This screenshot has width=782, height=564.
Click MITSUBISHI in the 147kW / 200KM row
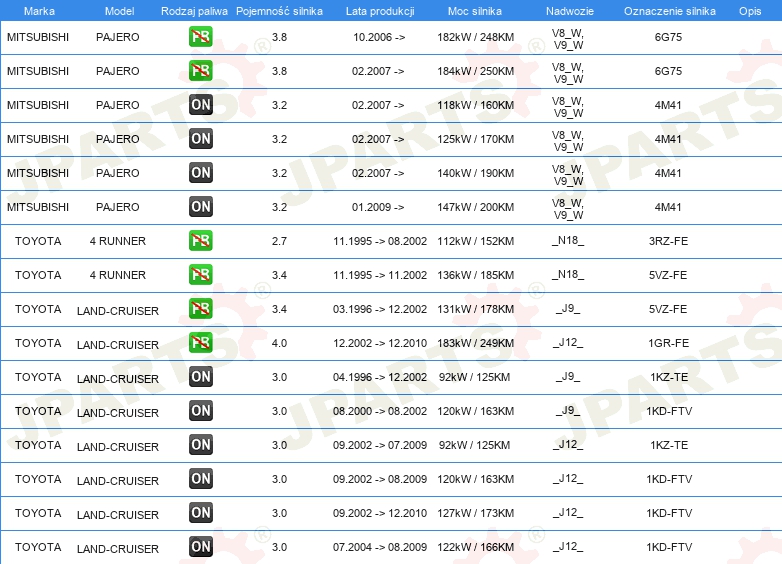pos(38,207)
